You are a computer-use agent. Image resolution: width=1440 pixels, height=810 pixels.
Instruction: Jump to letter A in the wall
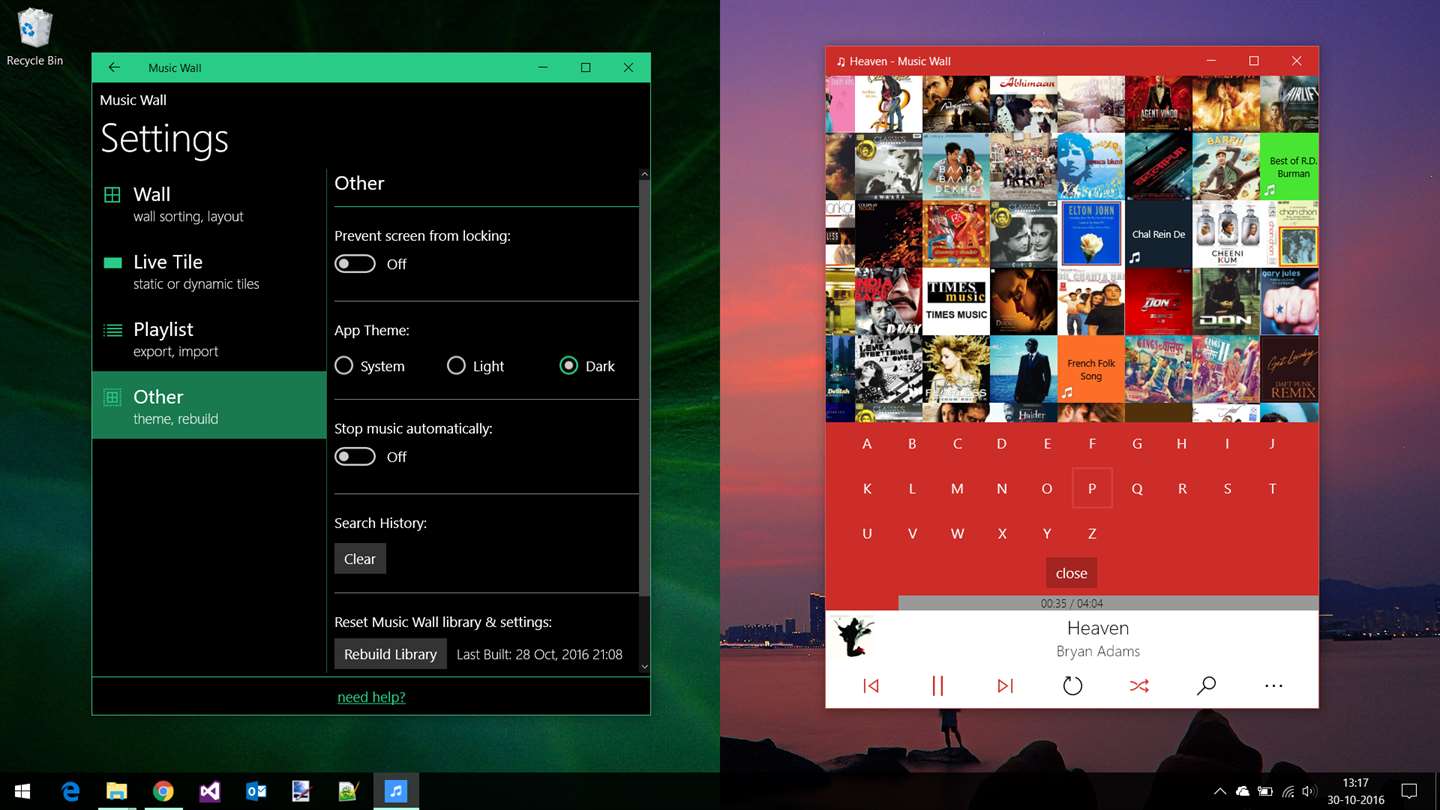pos(867,444)
